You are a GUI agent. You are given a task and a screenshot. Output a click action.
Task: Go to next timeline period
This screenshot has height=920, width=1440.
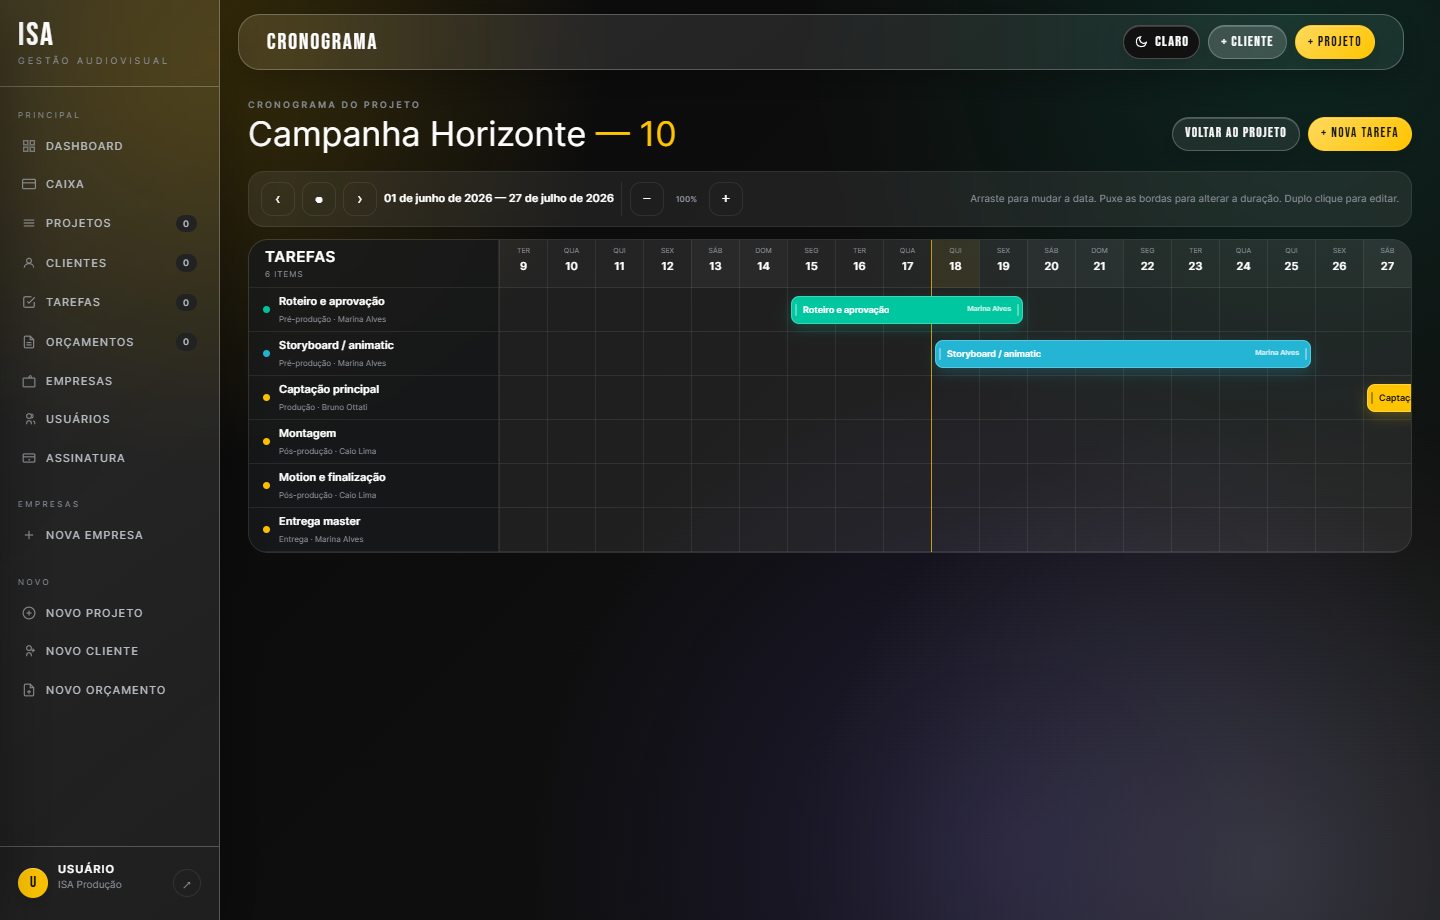(360, 199)
